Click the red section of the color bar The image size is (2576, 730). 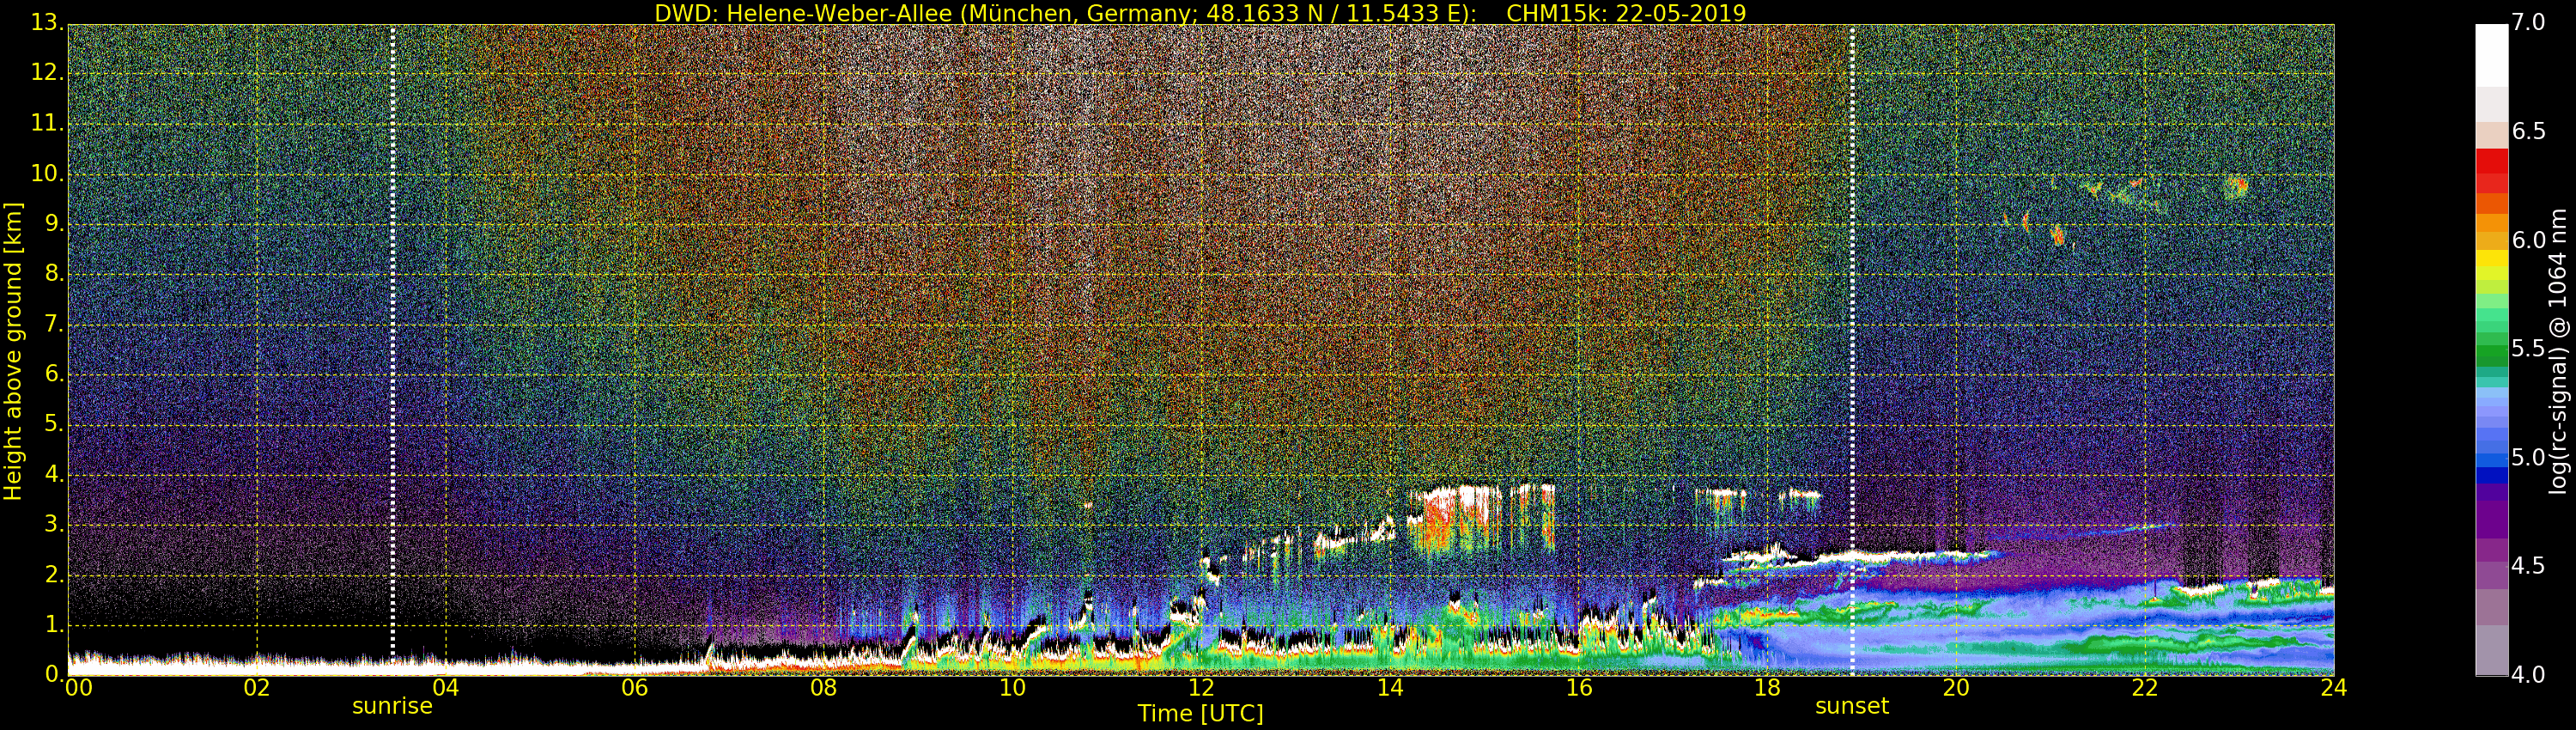point(2491,171)
